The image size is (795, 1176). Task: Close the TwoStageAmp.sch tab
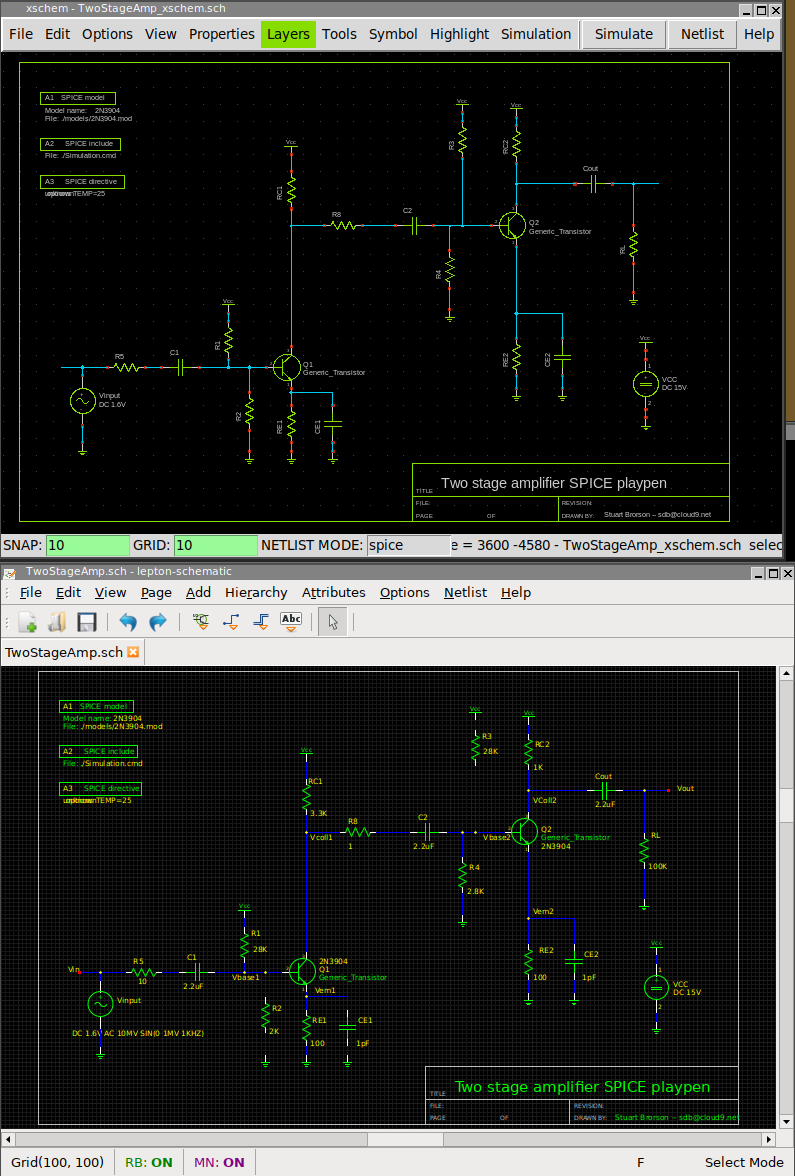click(133, 652)
